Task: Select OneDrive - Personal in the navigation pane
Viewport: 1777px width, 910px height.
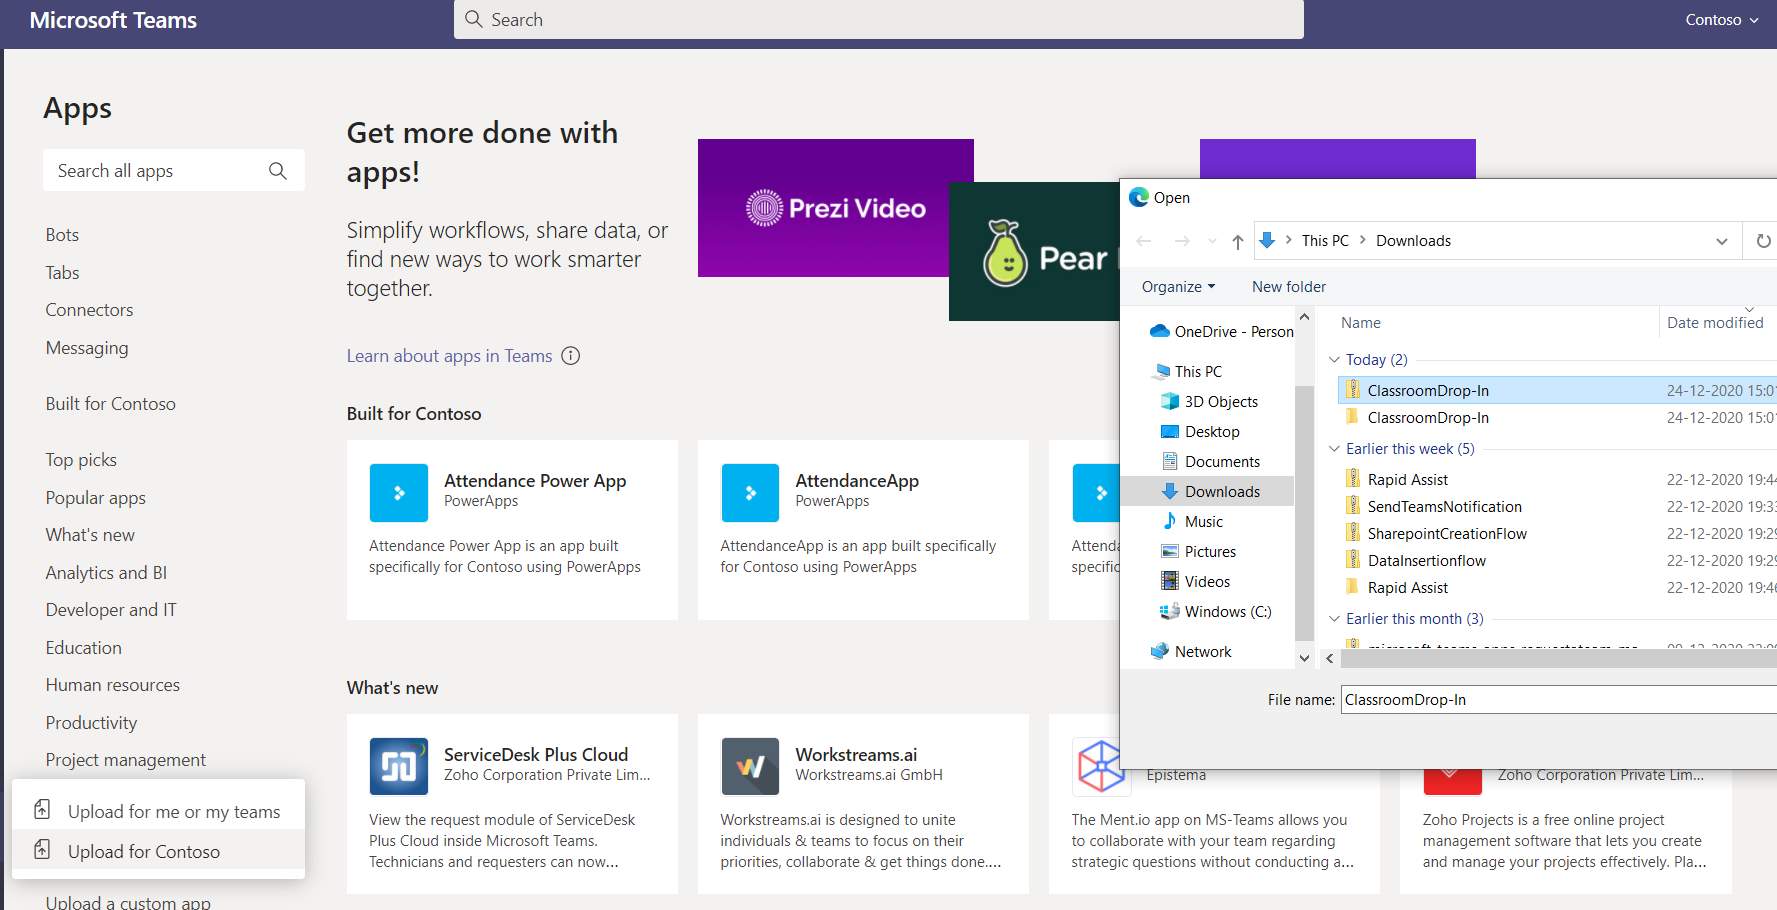Action: [1222, 332]
